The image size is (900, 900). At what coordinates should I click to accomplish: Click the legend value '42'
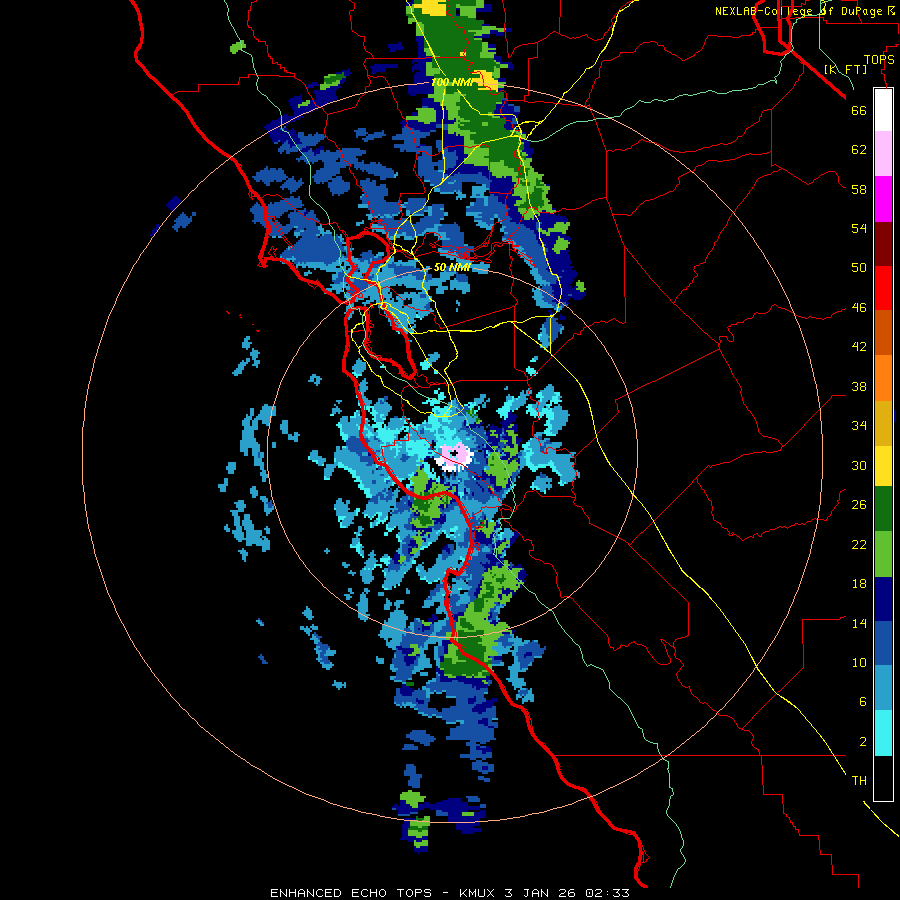[x=859, y=347]
